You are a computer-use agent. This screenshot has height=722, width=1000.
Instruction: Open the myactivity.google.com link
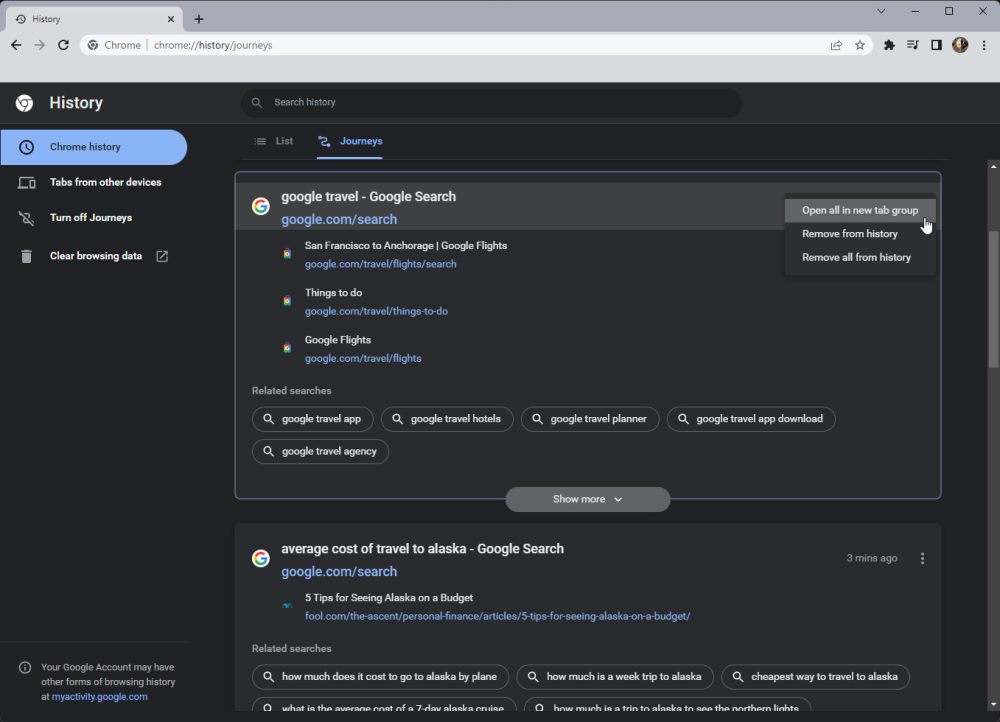99,696
